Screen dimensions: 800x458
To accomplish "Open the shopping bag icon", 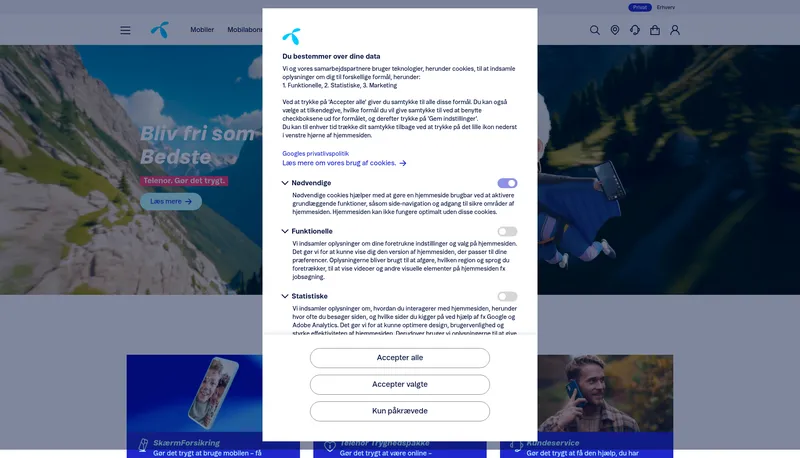I will click(x=655, y=30).
